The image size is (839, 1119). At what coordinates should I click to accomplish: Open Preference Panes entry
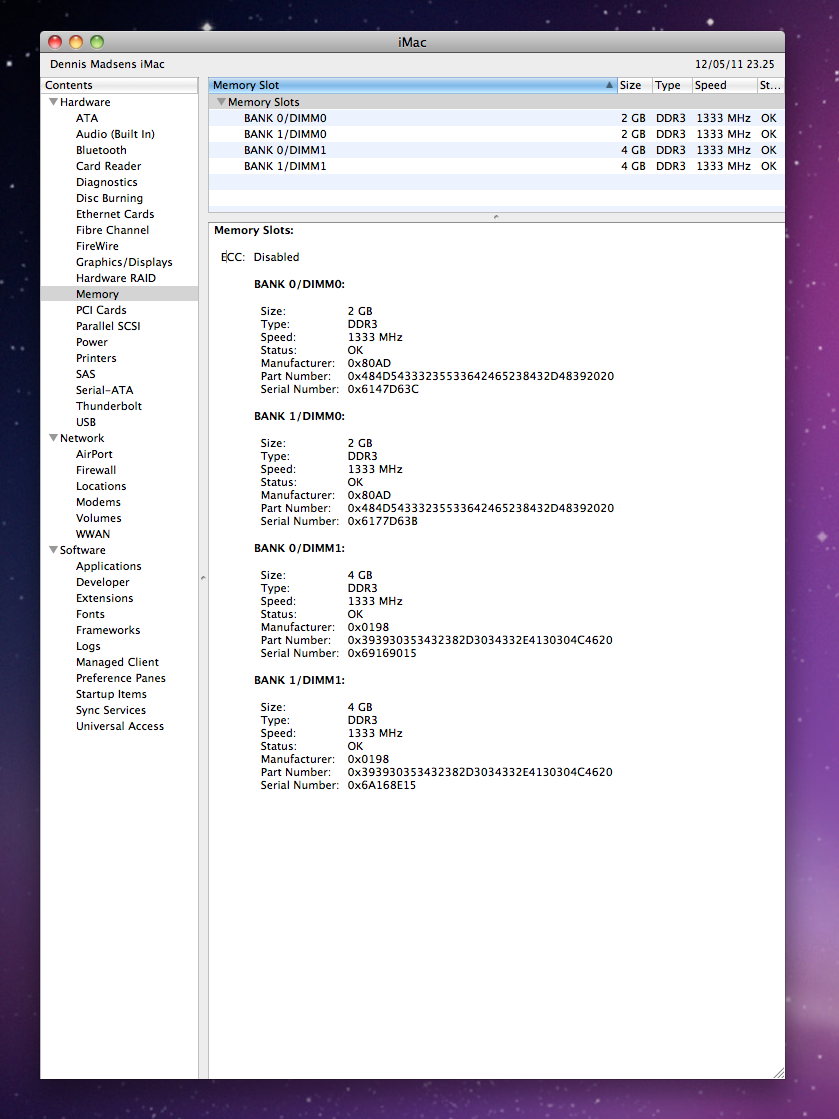tap(121, 678)
